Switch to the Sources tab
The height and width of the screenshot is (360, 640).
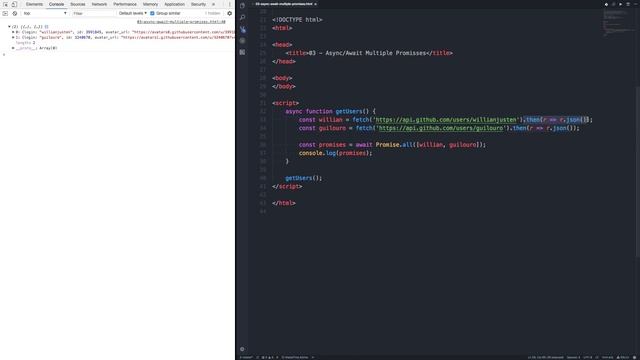pos(78,4)
